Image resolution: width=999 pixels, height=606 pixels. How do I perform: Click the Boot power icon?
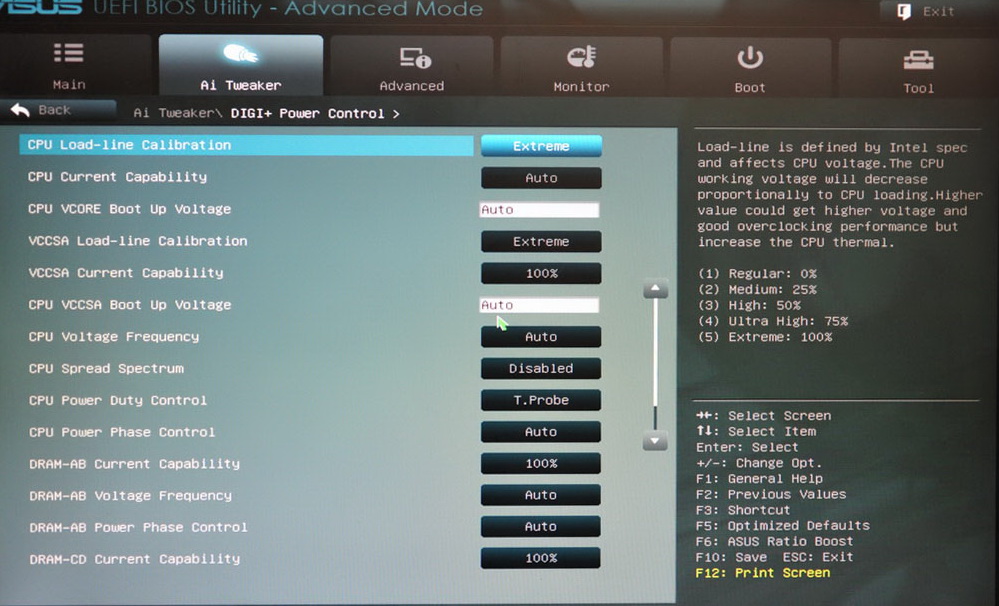pos(750,58)
